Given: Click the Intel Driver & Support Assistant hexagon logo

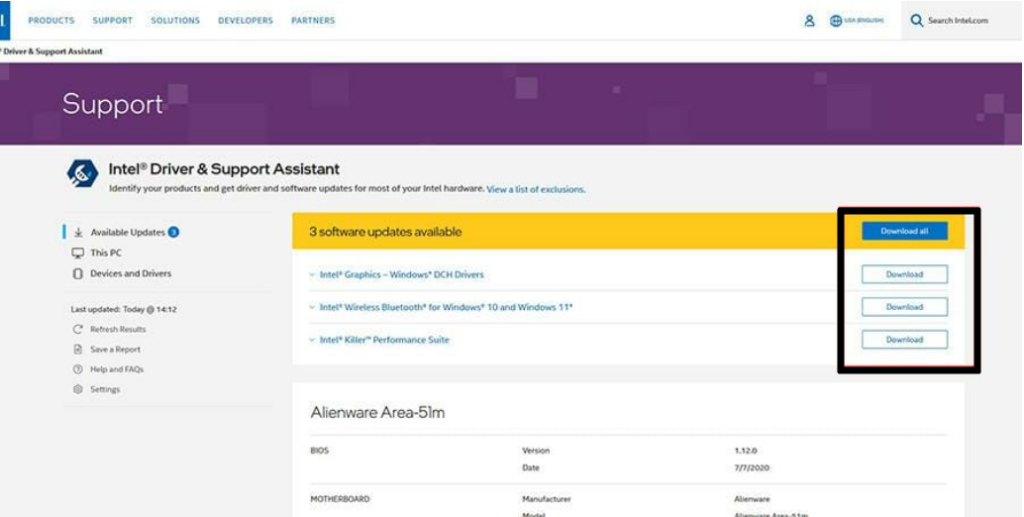Looking at the screenshot, I should click(82, 173).
